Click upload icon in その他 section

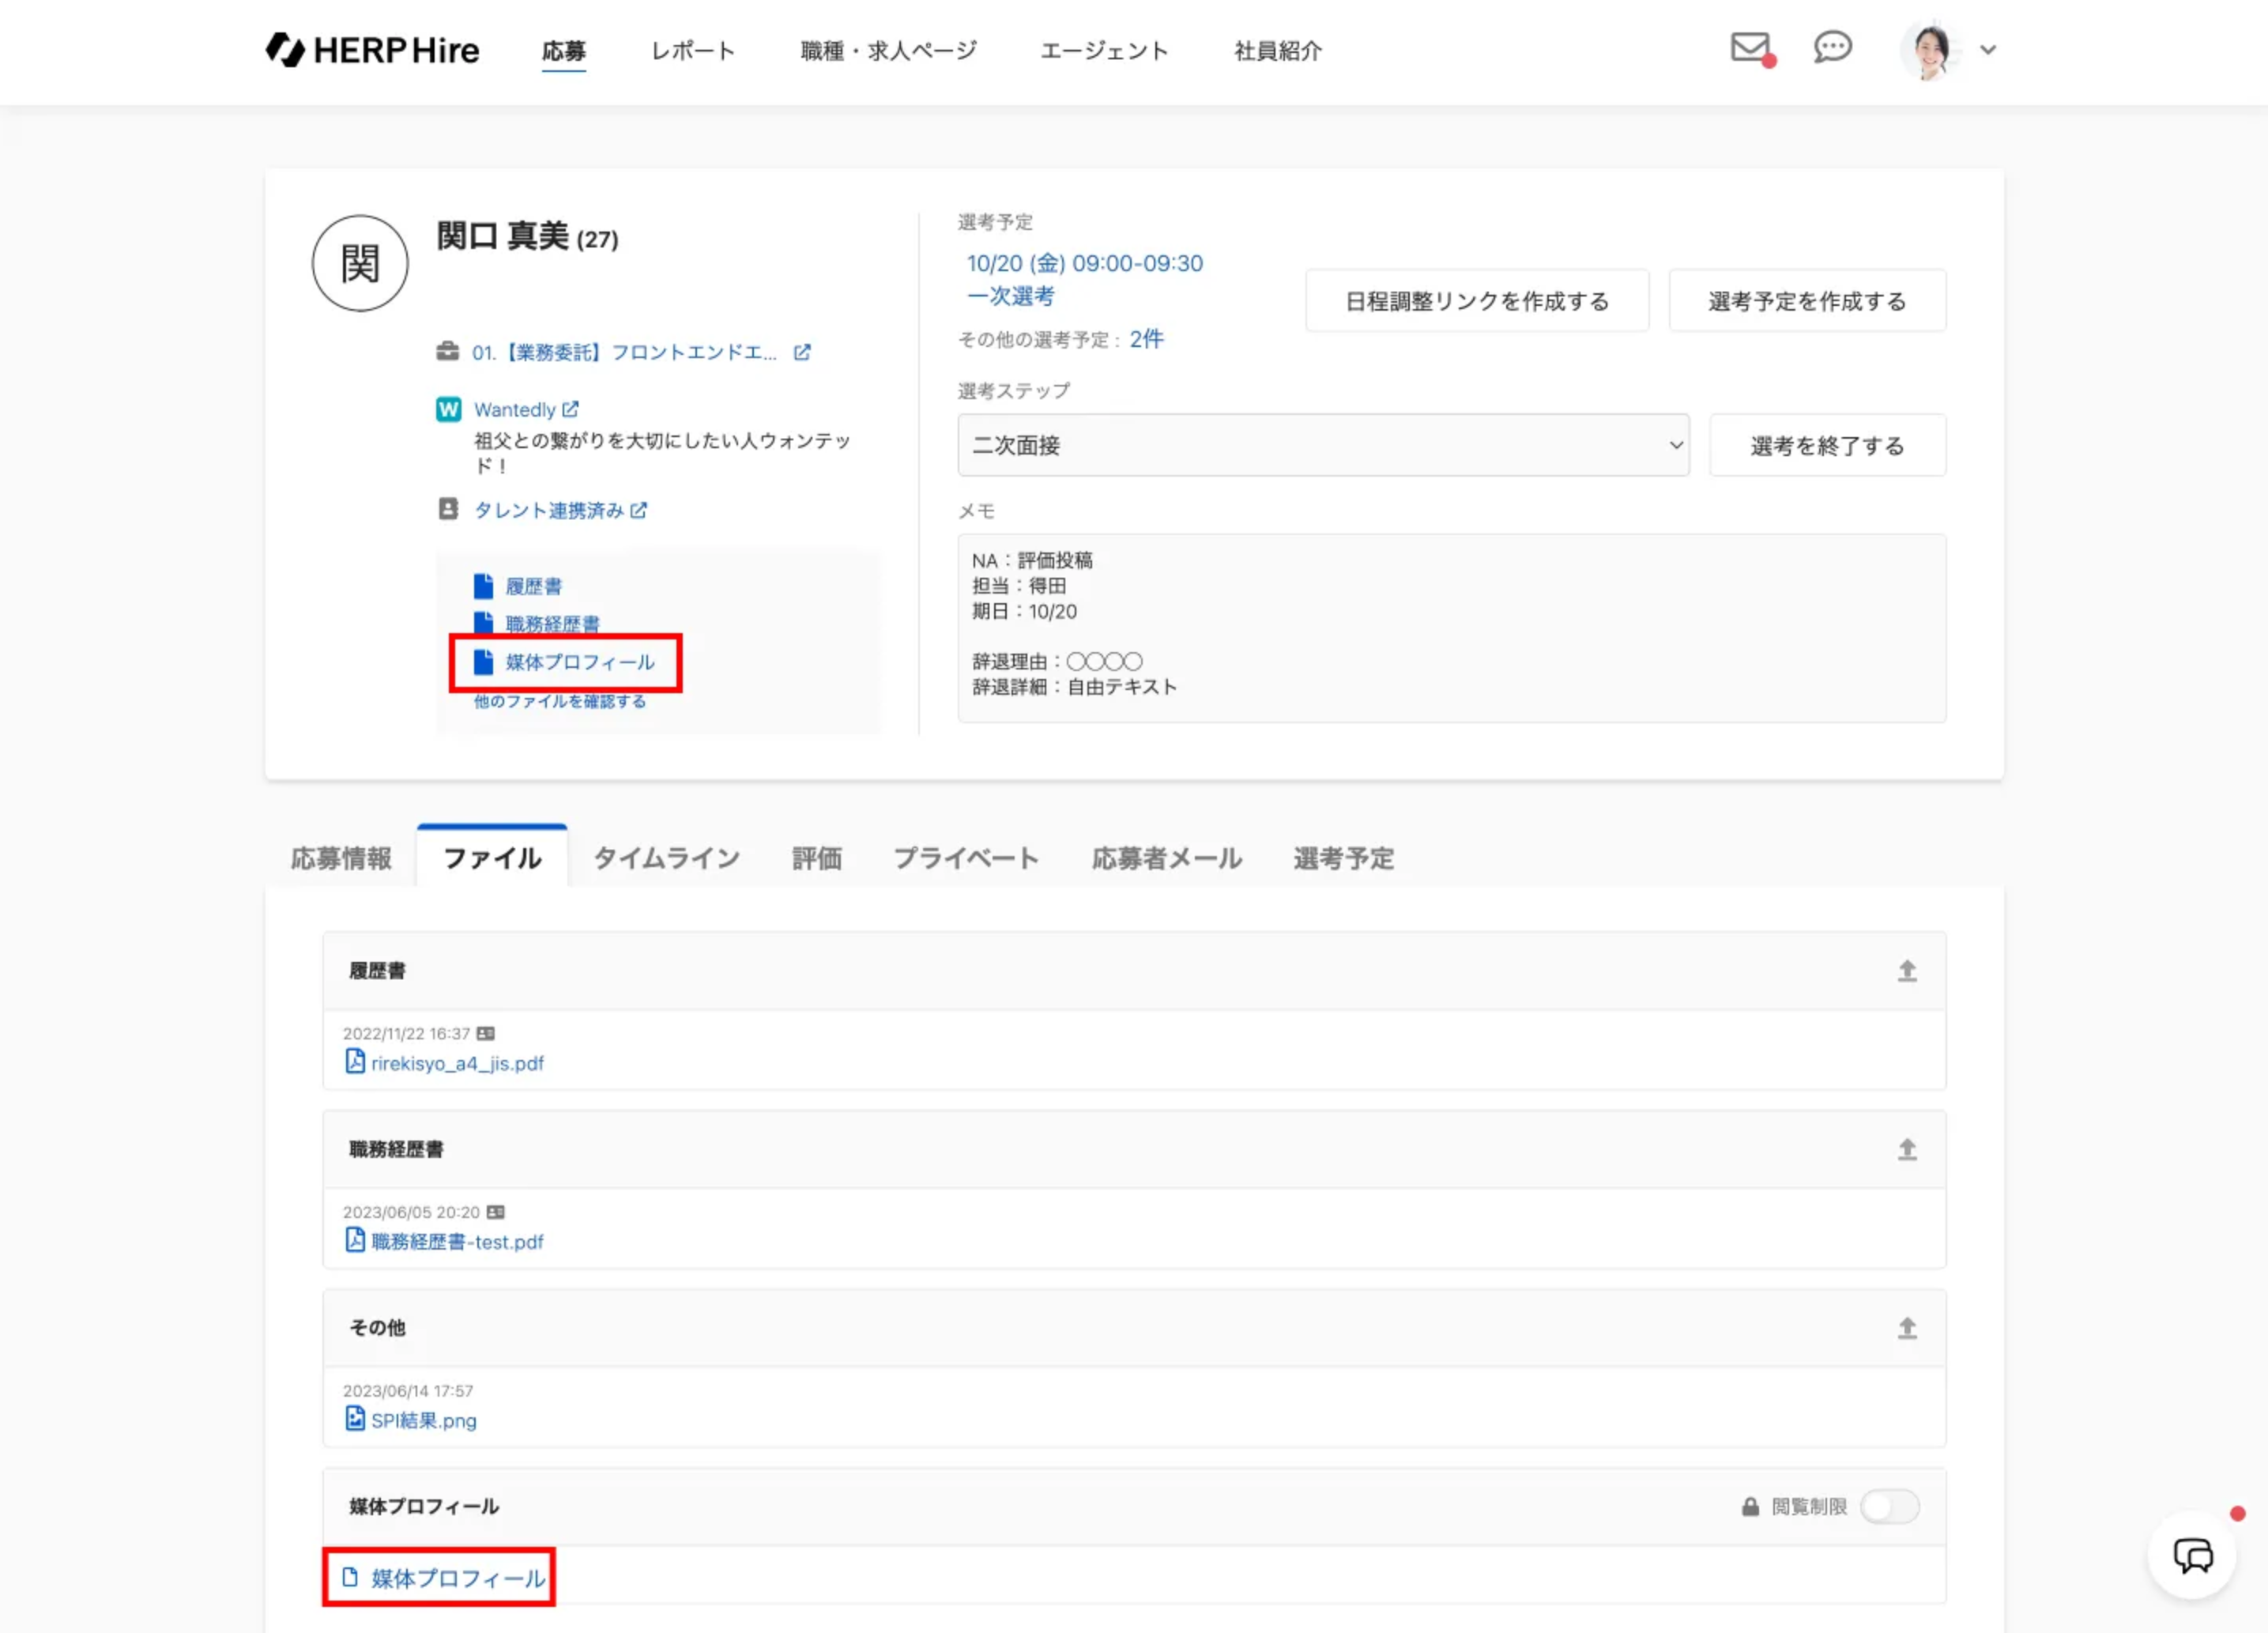[x=1907, y=1328]
